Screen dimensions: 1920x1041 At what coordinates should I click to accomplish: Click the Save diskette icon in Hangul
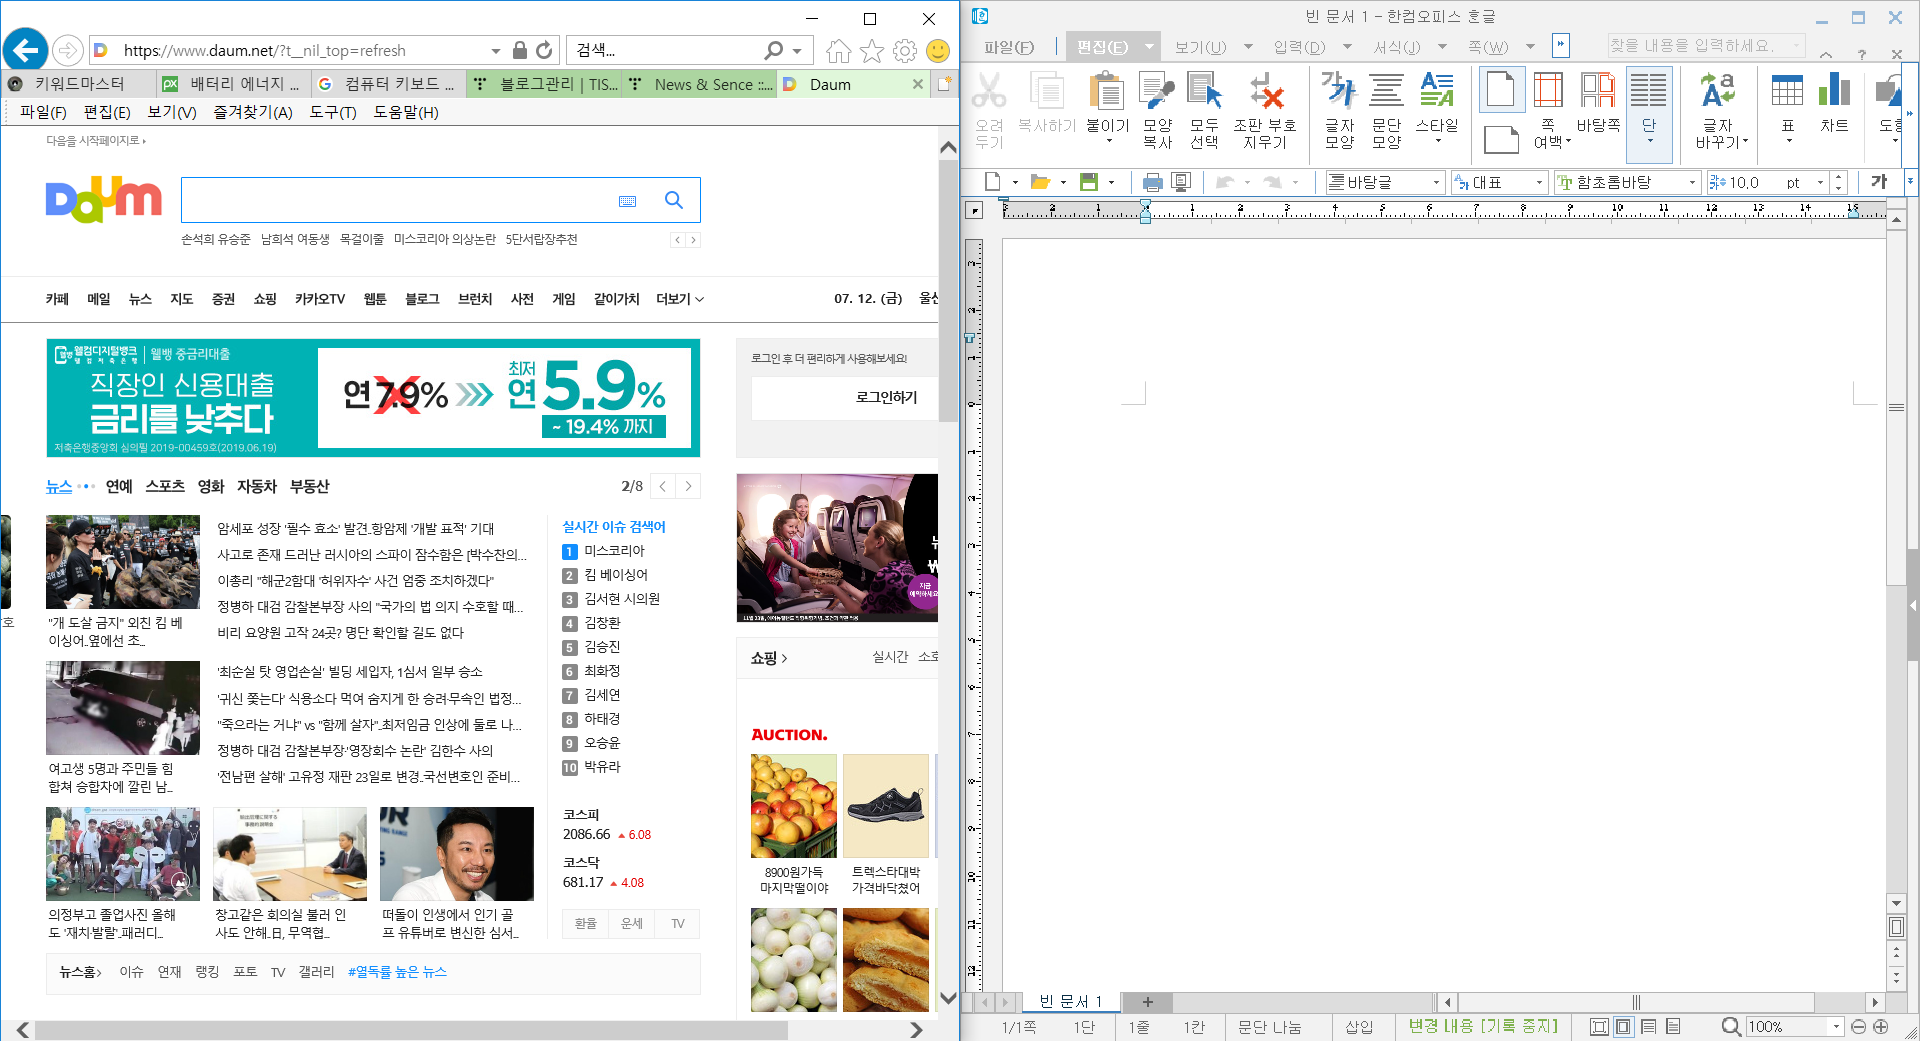1089,182
